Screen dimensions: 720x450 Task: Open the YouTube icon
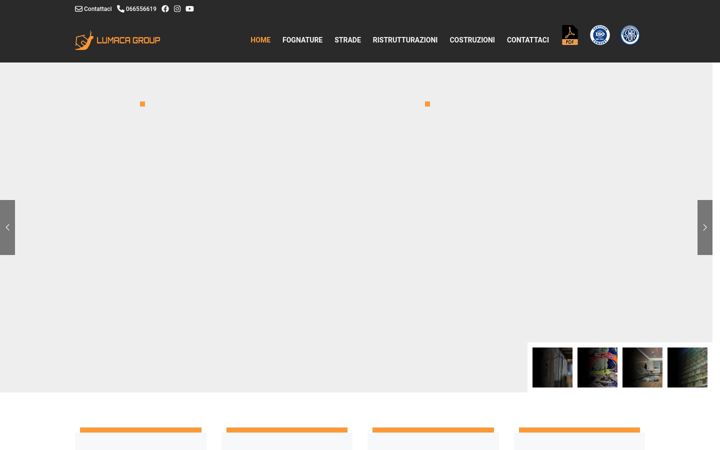(x=190, y=9)
